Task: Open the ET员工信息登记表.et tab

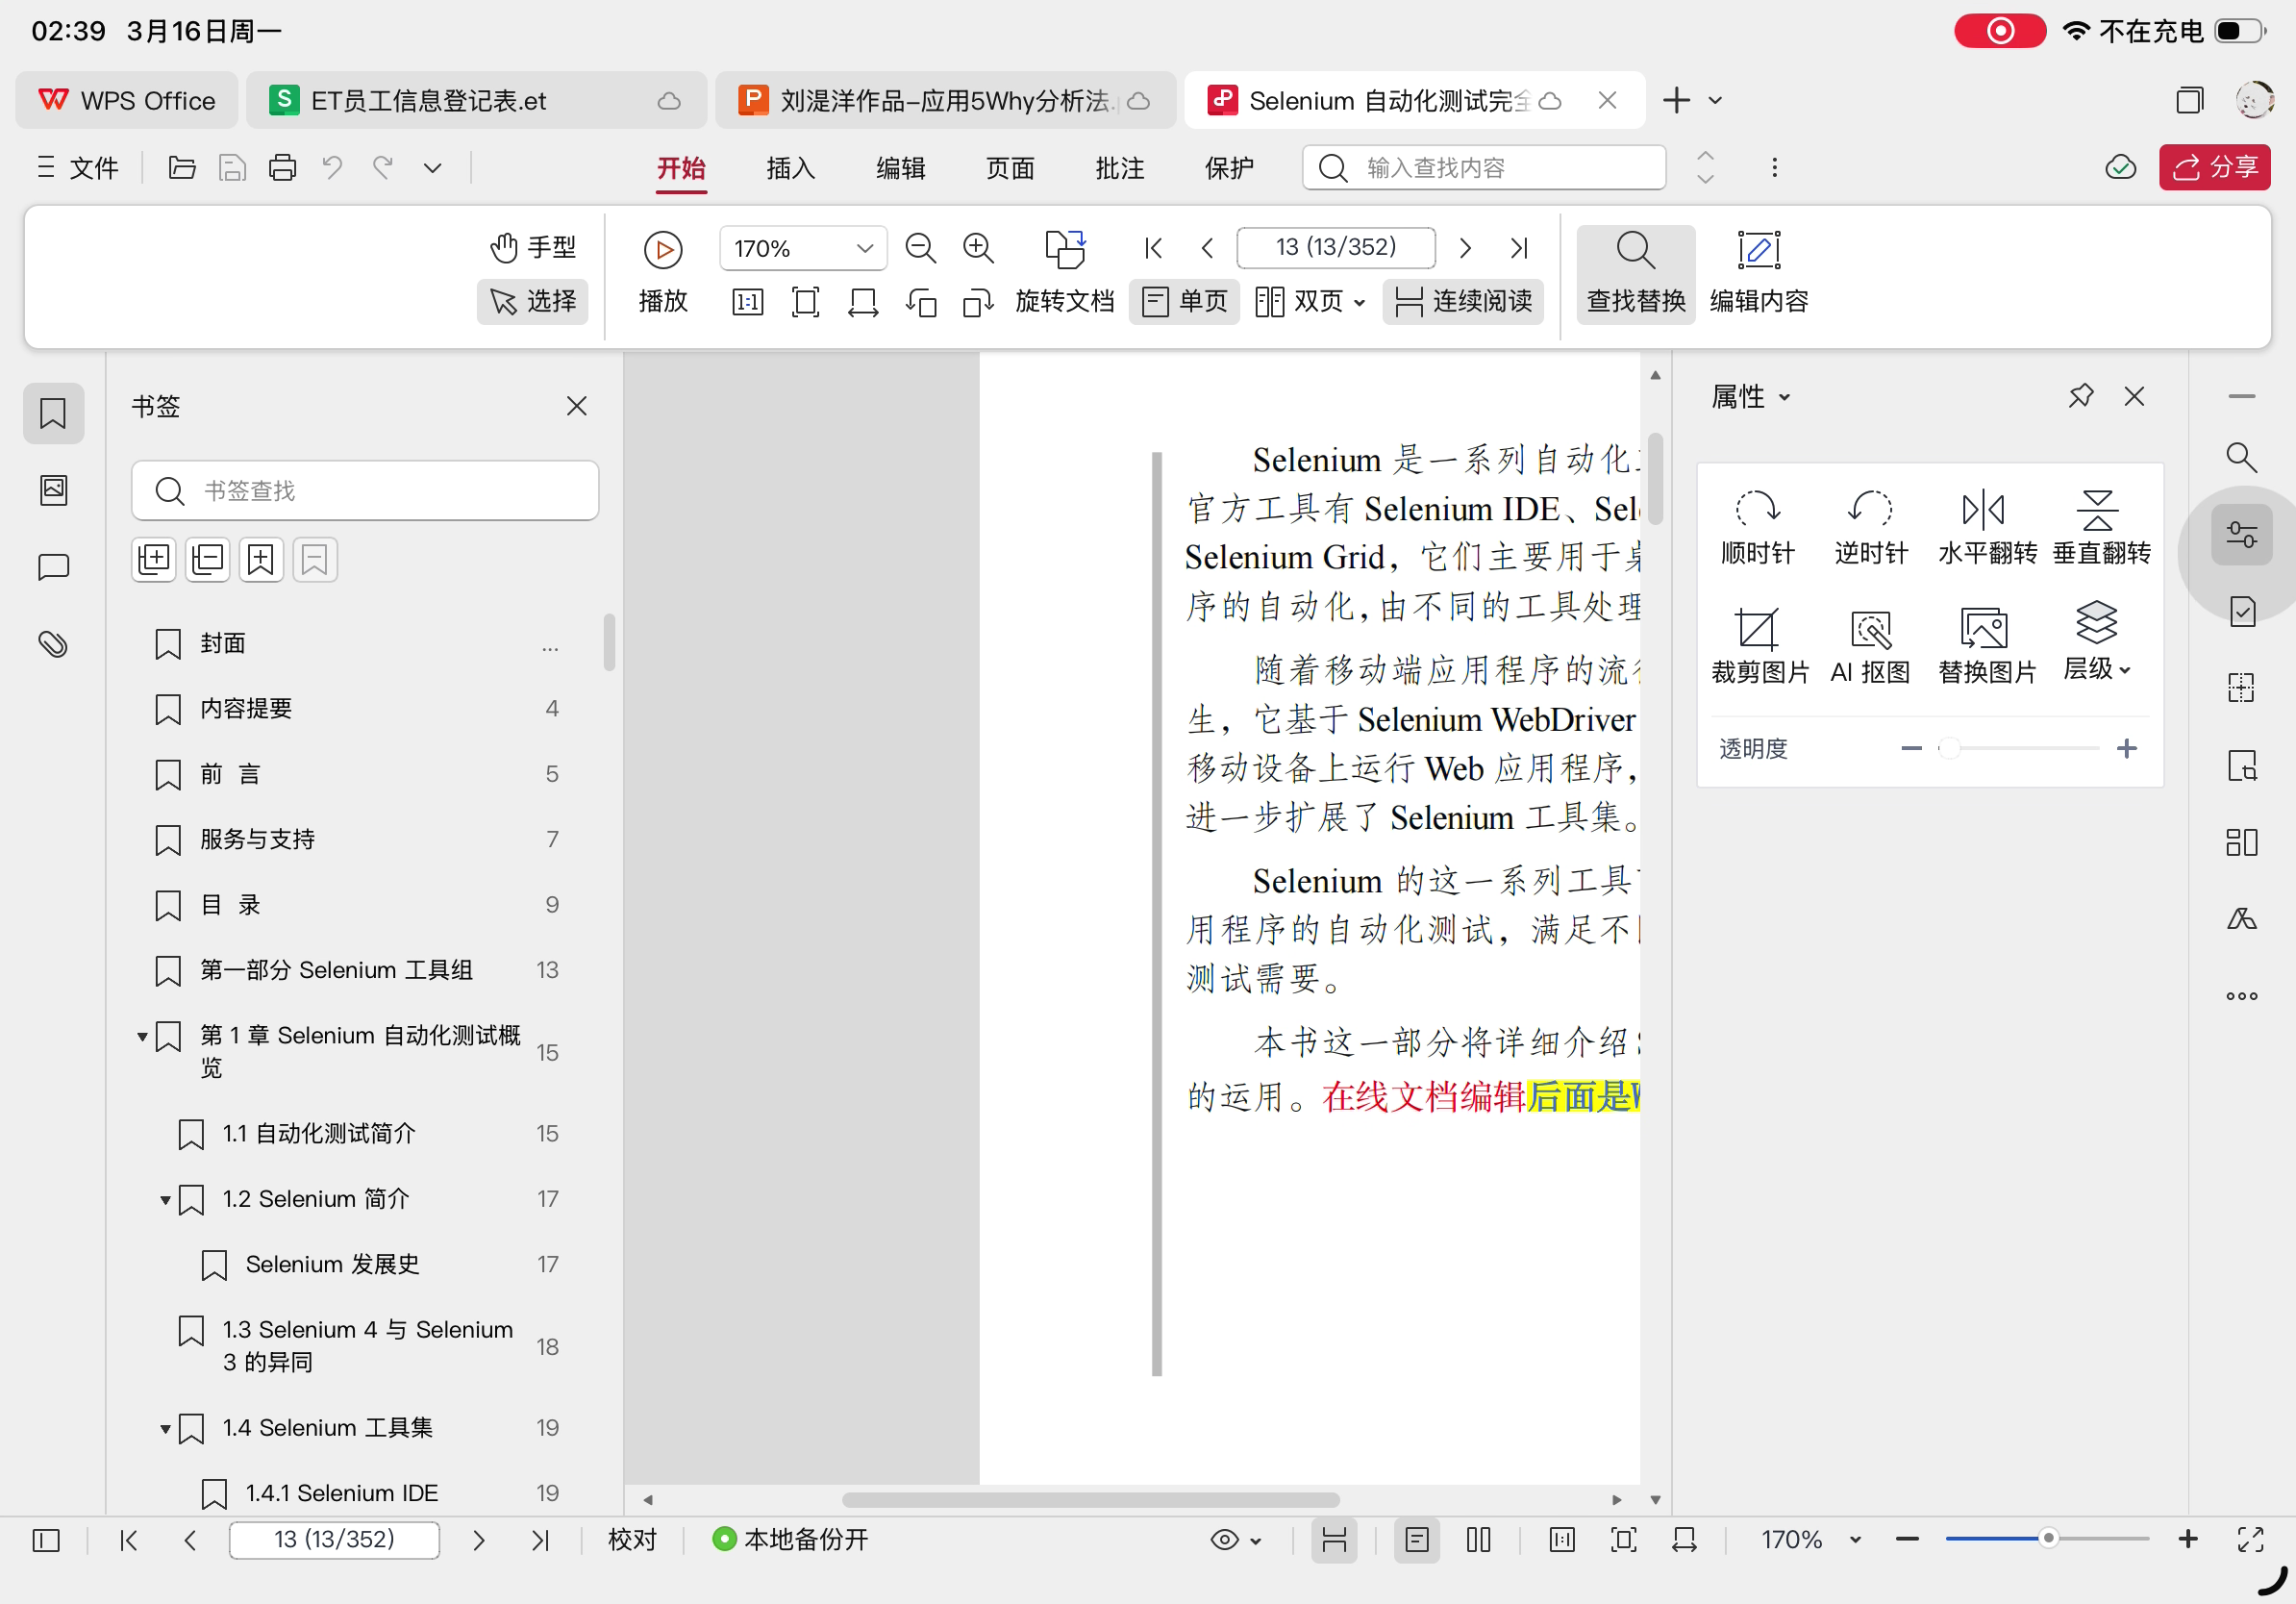Action: (430, 100)
